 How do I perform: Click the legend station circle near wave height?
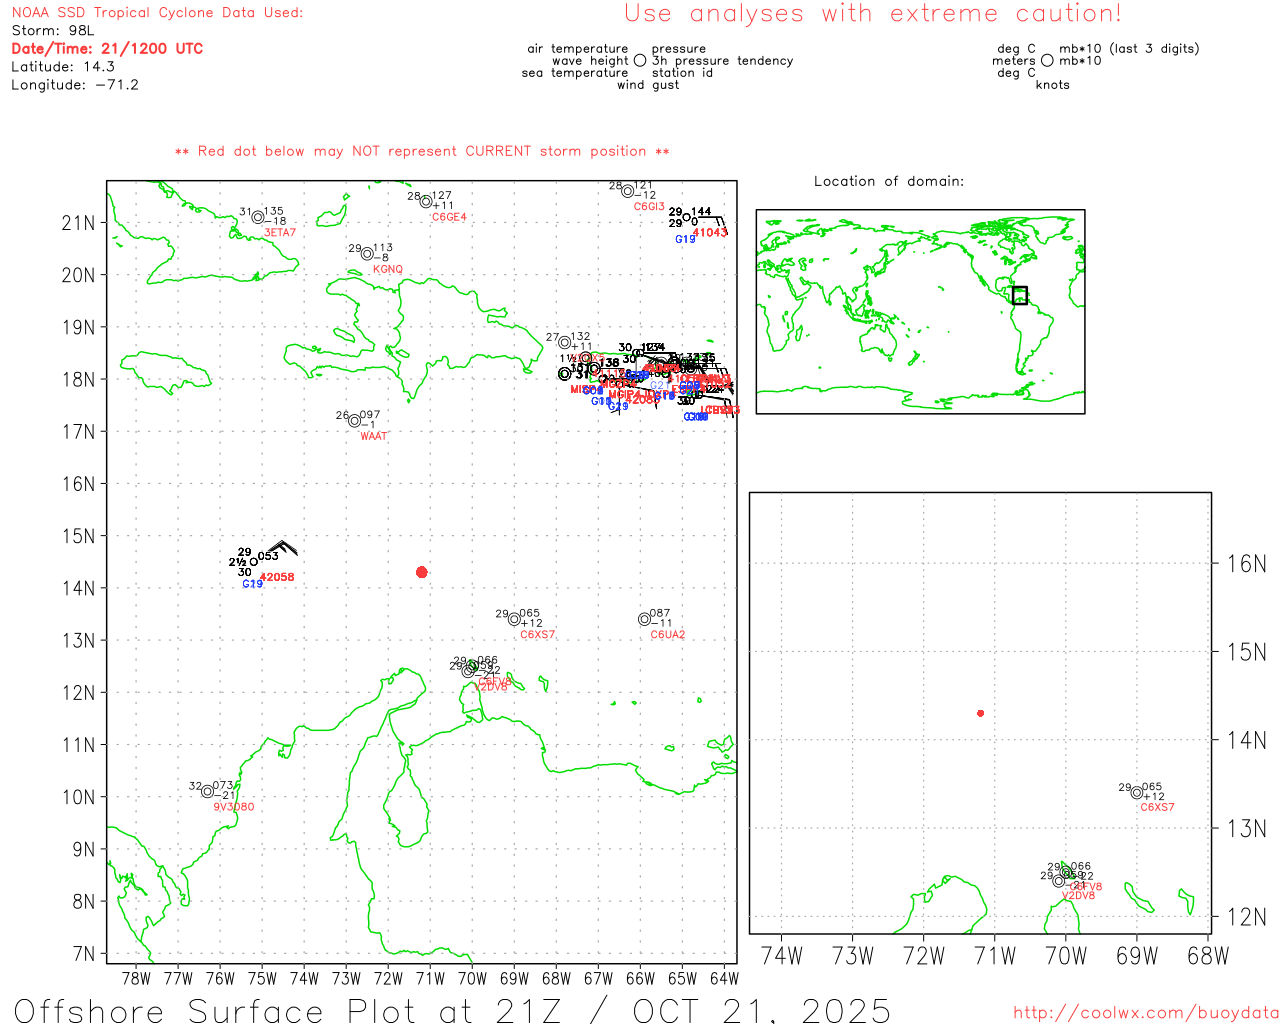pyautogui.click(x=640, y=61)
